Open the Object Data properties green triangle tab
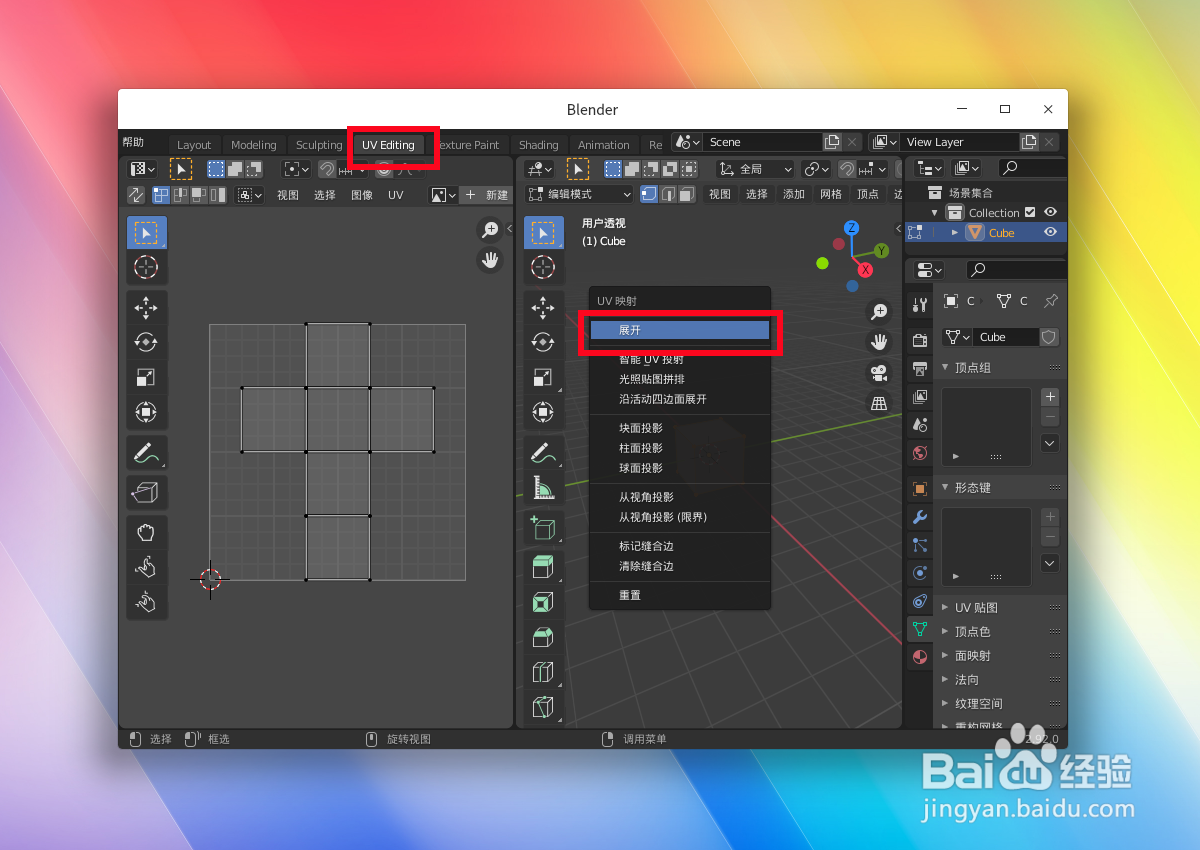The height and width of the screenshot is (850, 1200). point(920,629)
